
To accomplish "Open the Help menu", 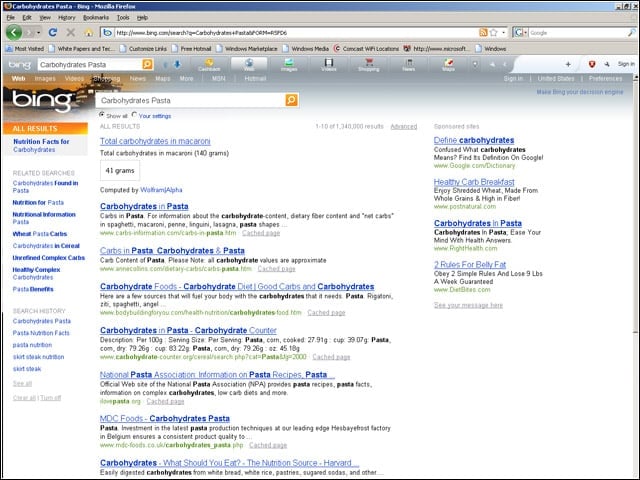I will pos(142,18).
